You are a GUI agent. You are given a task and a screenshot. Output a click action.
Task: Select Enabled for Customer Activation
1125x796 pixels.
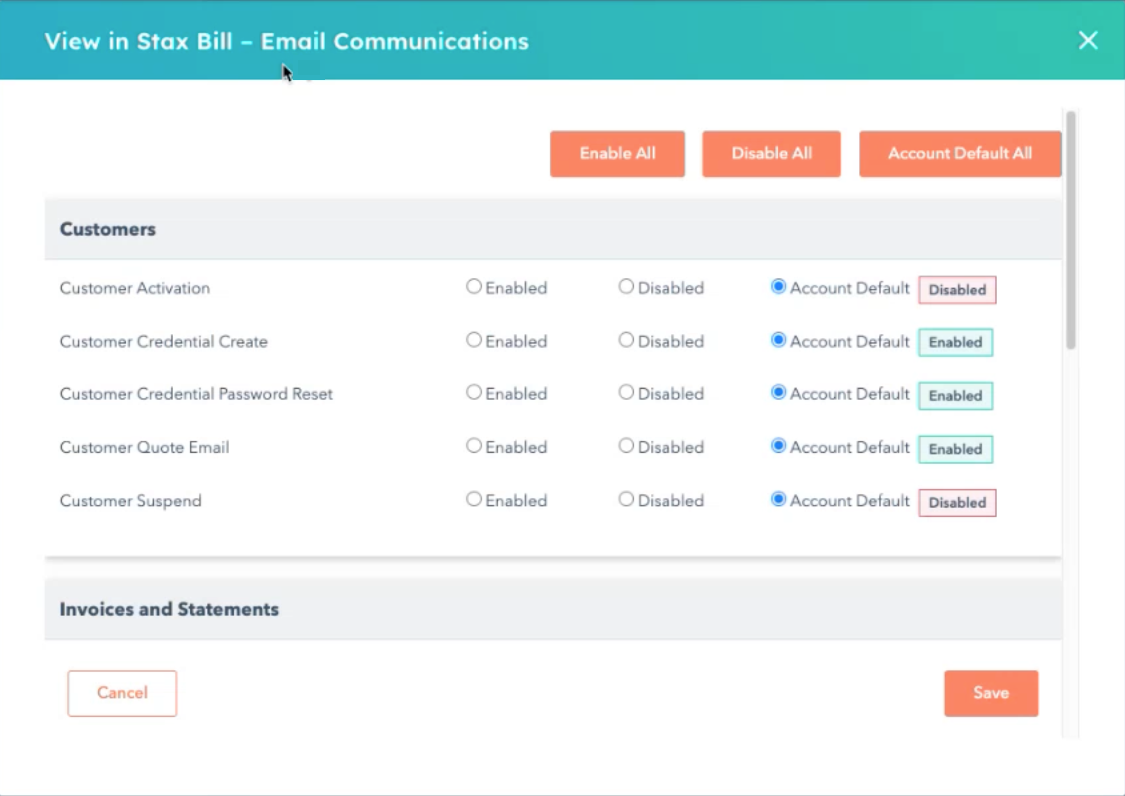coord(474,286)
